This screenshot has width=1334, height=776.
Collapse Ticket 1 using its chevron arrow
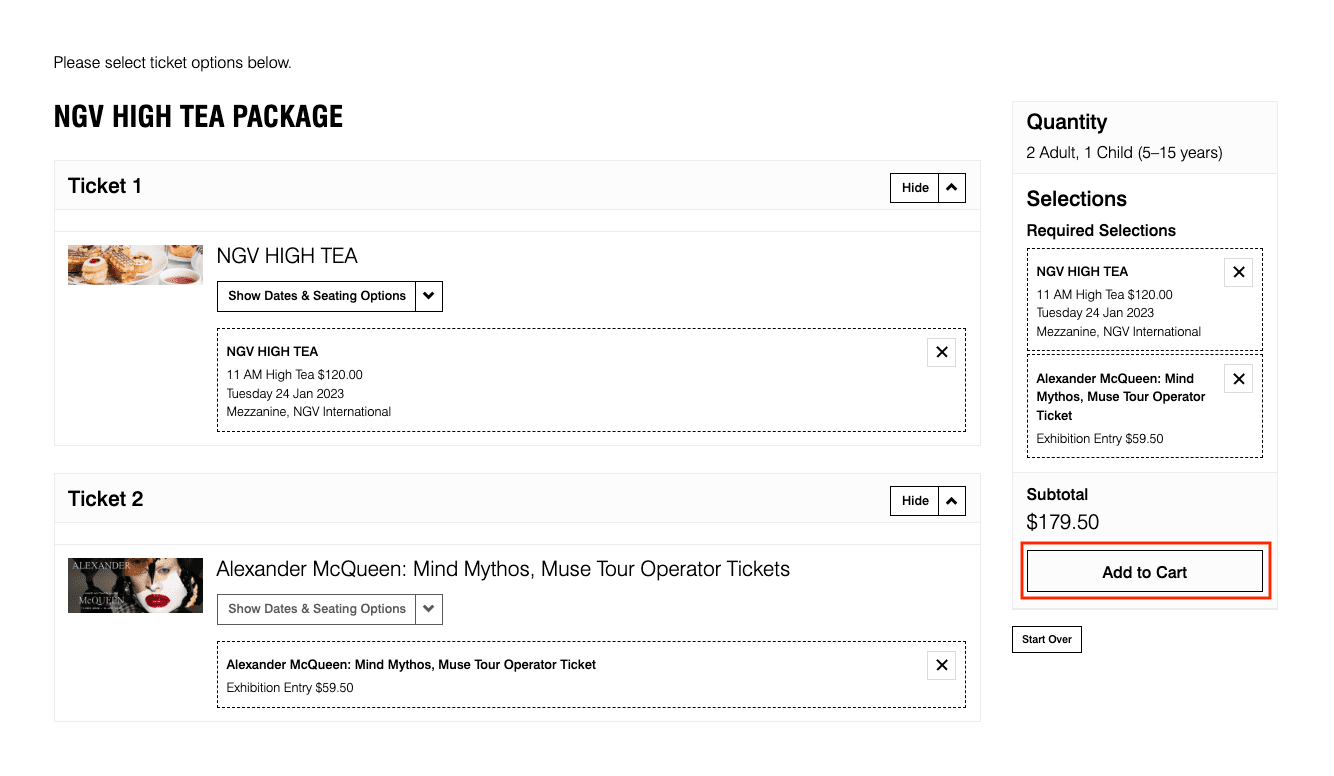tap(952, 188)
